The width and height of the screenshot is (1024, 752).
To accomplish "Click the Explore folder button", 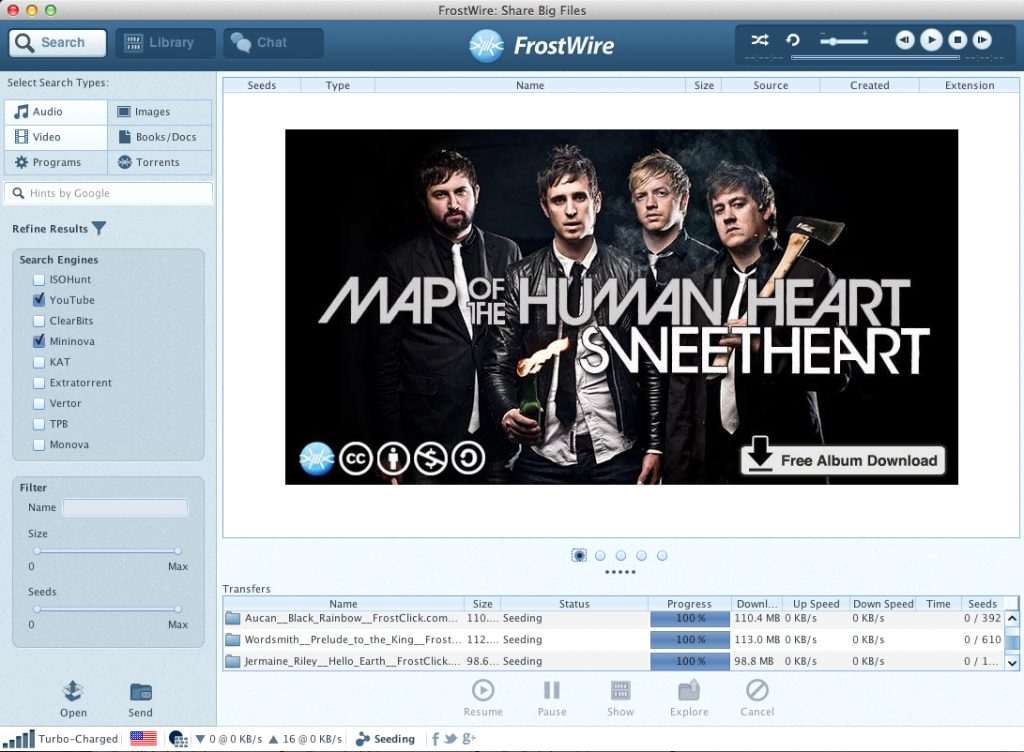I will [689, 698].
